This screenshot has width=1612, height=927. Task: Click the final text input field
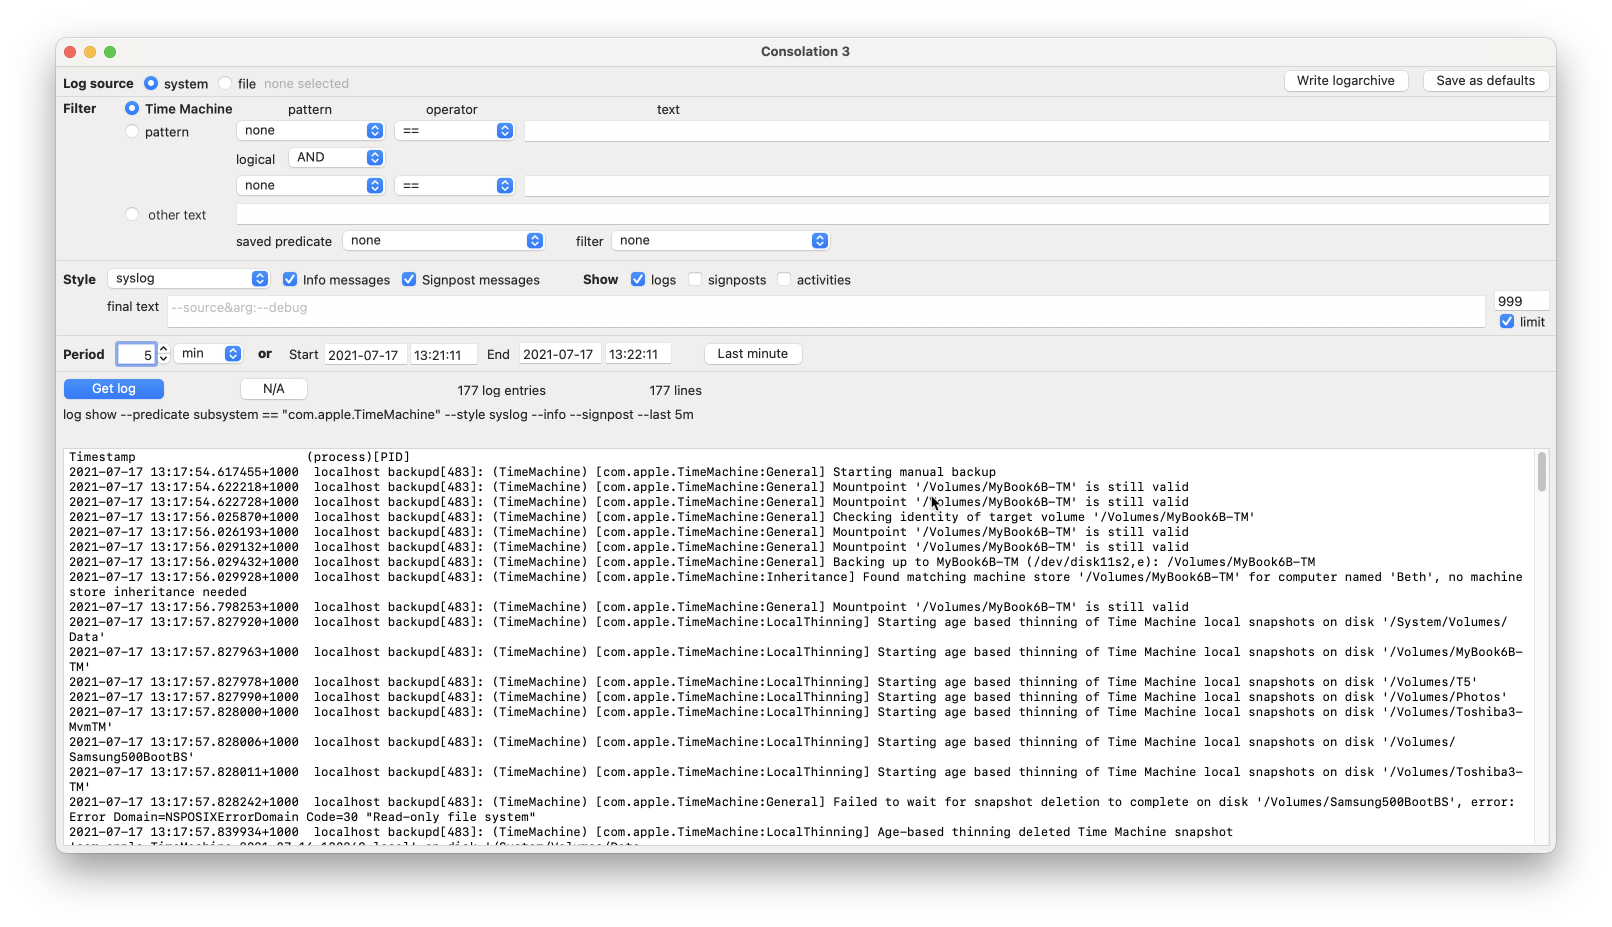point(826,311)
